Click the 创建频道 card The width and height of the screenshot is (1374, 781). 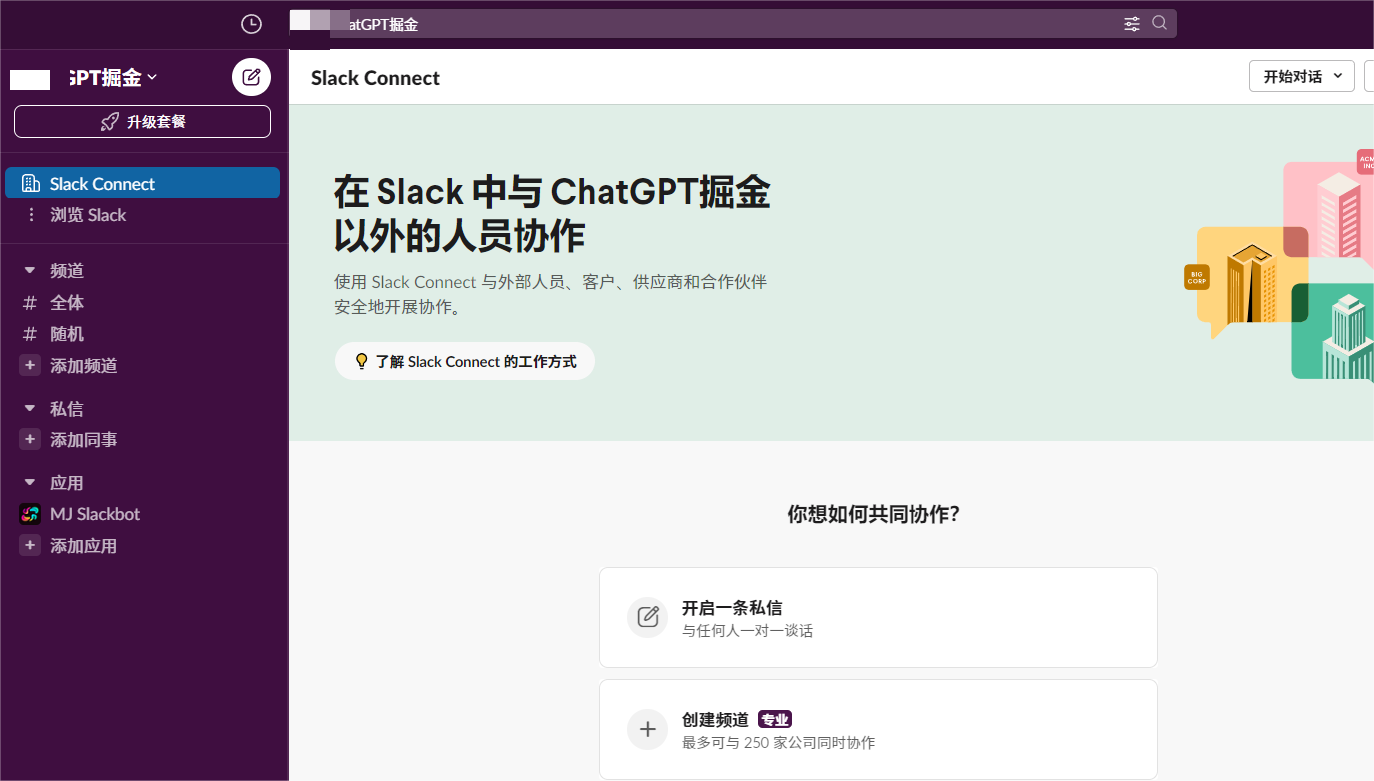(x=878, y=730)
